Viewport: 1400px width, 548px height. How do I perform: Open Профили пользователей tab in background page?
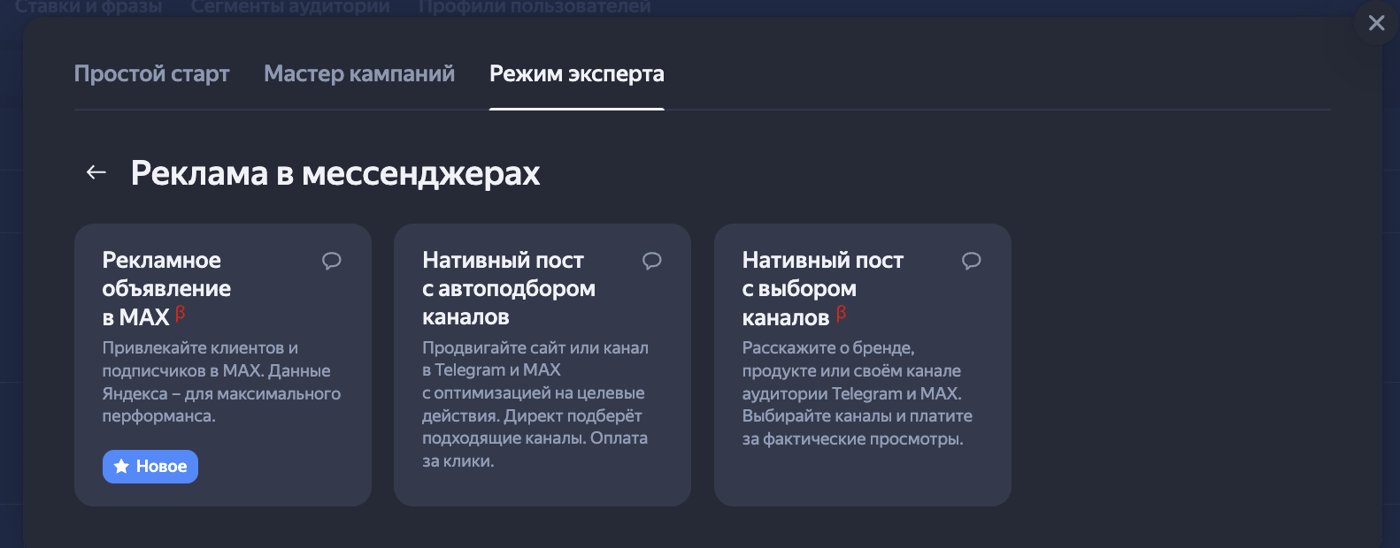coord(535,7)
